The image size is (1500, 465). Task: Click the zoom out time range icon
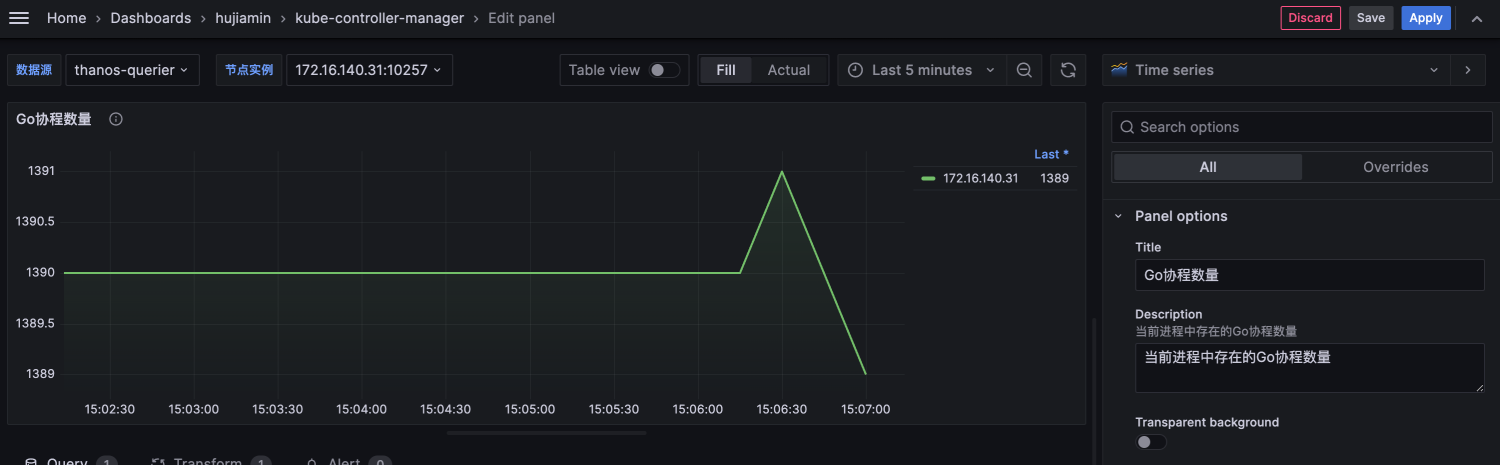(x=1024, y=70)
